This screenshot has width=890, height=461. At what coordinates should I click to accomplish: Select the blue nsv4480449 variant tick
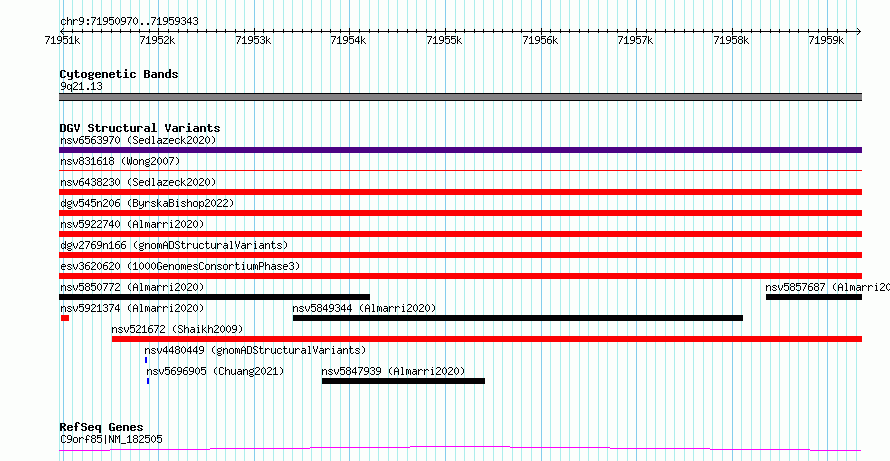point(146,360)
